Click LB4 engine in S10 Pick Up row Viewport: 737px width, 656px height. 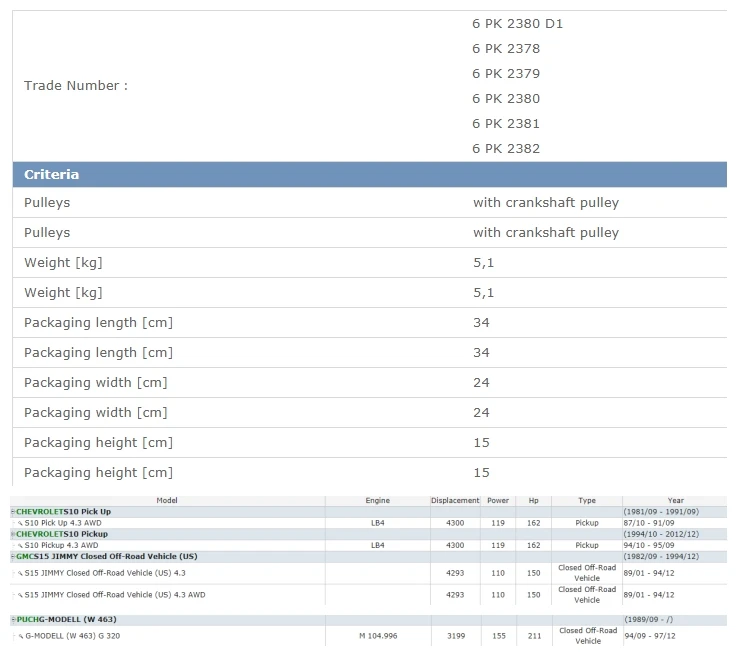[x=378, y=523]
